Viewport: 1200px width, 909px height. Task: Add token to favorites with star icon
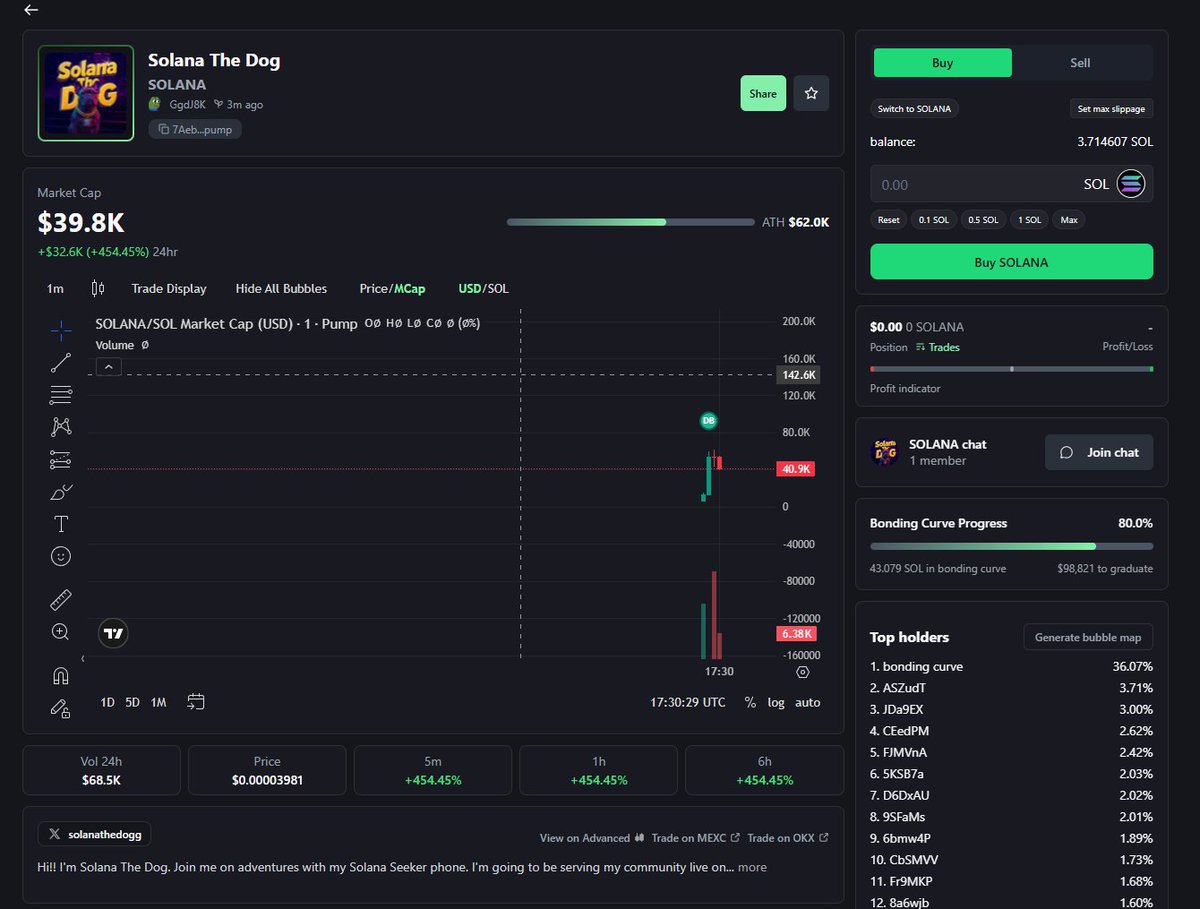(811, 93)
